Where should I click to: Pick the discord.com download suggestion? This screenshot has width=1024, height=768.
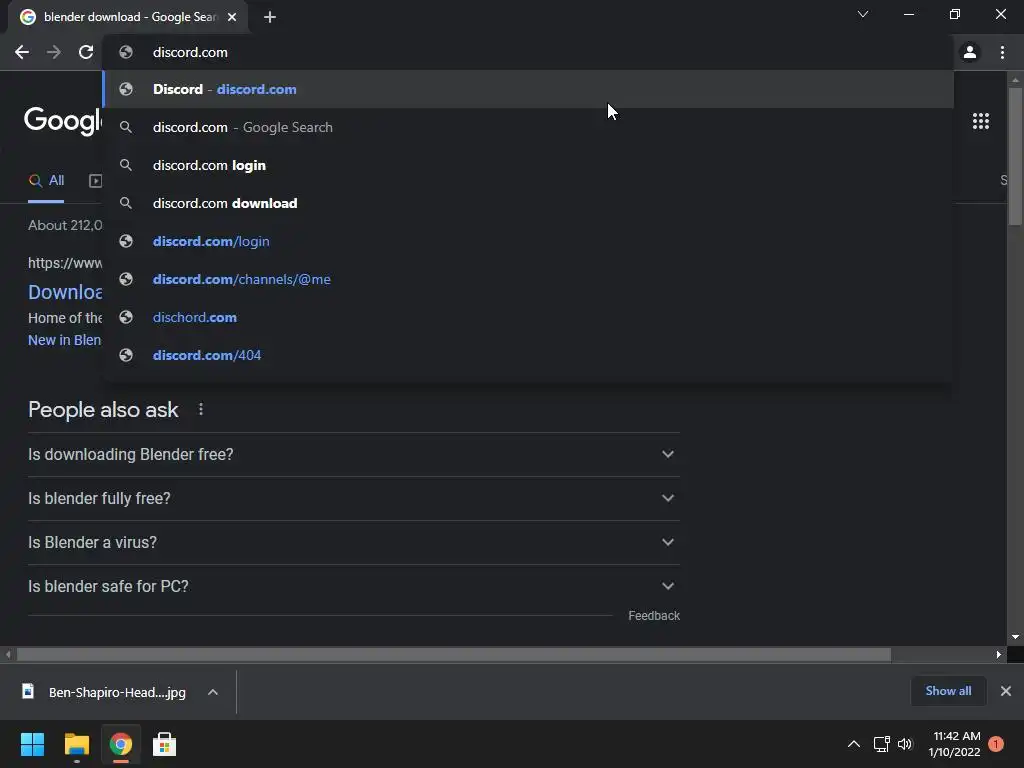(528, 203)
